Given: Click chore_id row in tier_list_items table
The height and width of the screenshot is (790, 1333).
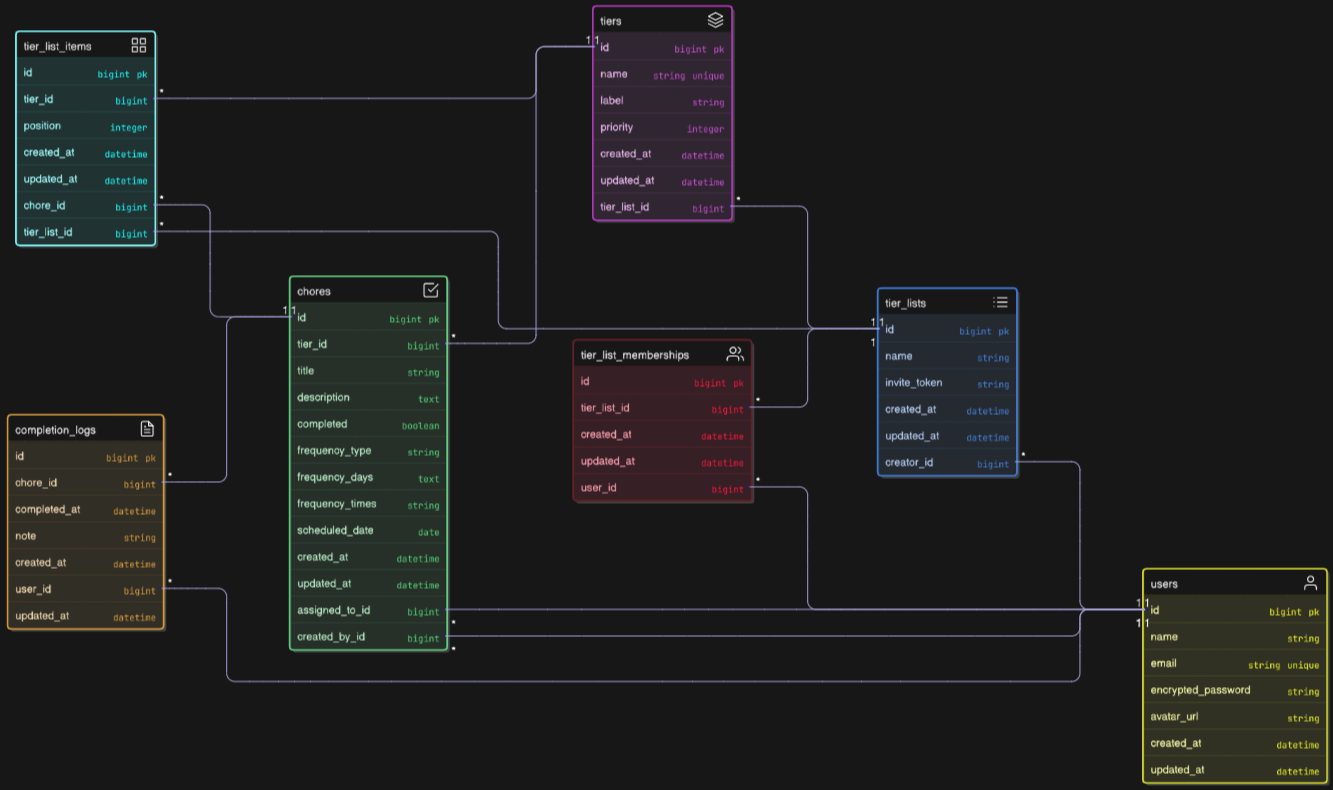Looking at the screenshot, I should (x=86, y=207).
